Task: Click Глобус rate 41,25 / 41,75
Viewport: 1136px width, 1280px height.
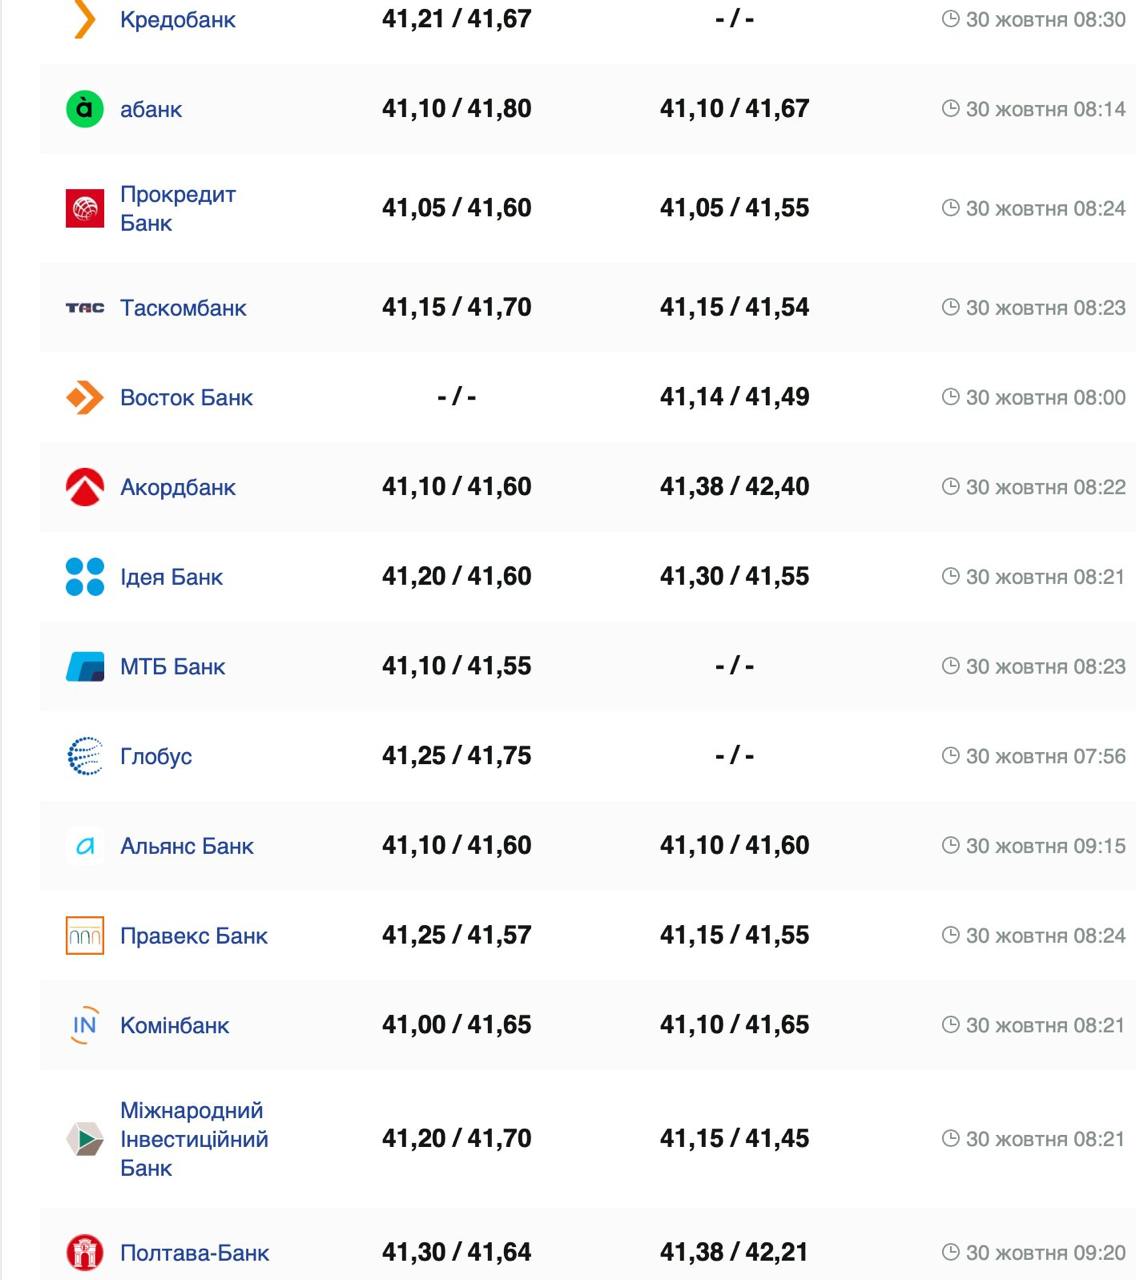Action: [x=456, y=756]
